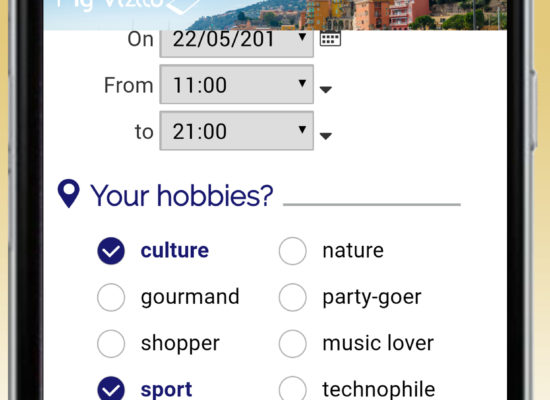Enable the nature hobby option
Viewport: 550px width, 400px height.
[293, 251]
